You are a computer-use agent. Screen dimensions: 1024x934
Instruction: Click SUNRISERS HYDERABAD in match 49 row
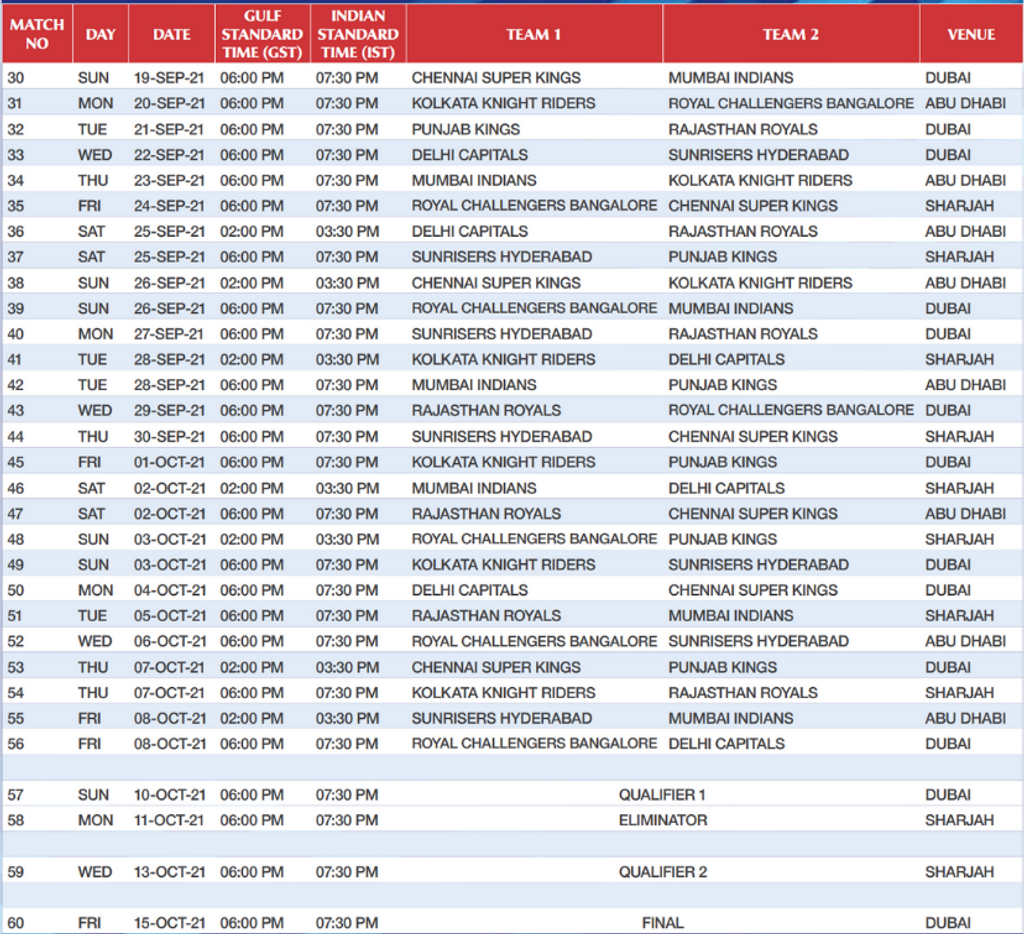coord(758,564)
